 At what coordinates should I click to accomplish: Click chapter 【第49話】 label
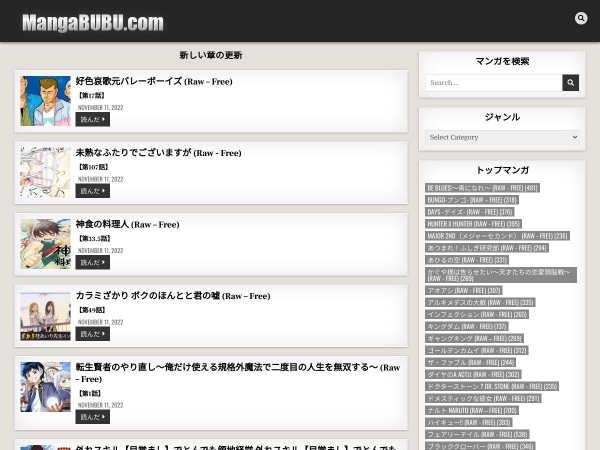click(92, 310)
